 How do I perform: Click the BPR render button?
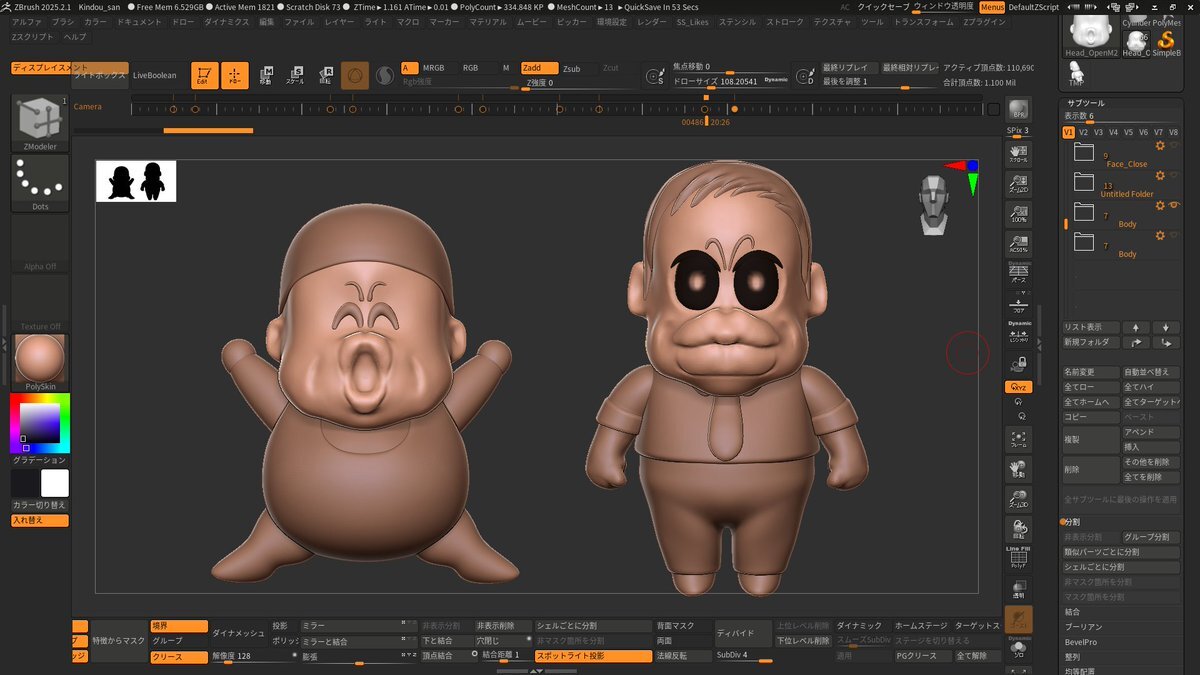tap(1019, 110)
